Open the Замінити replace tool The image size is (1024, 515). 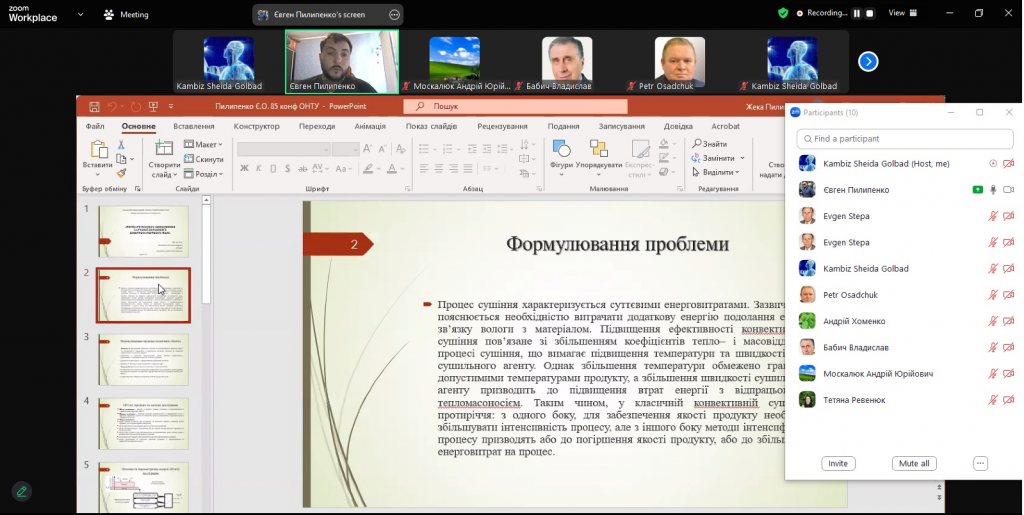click(x=718, y=158)
